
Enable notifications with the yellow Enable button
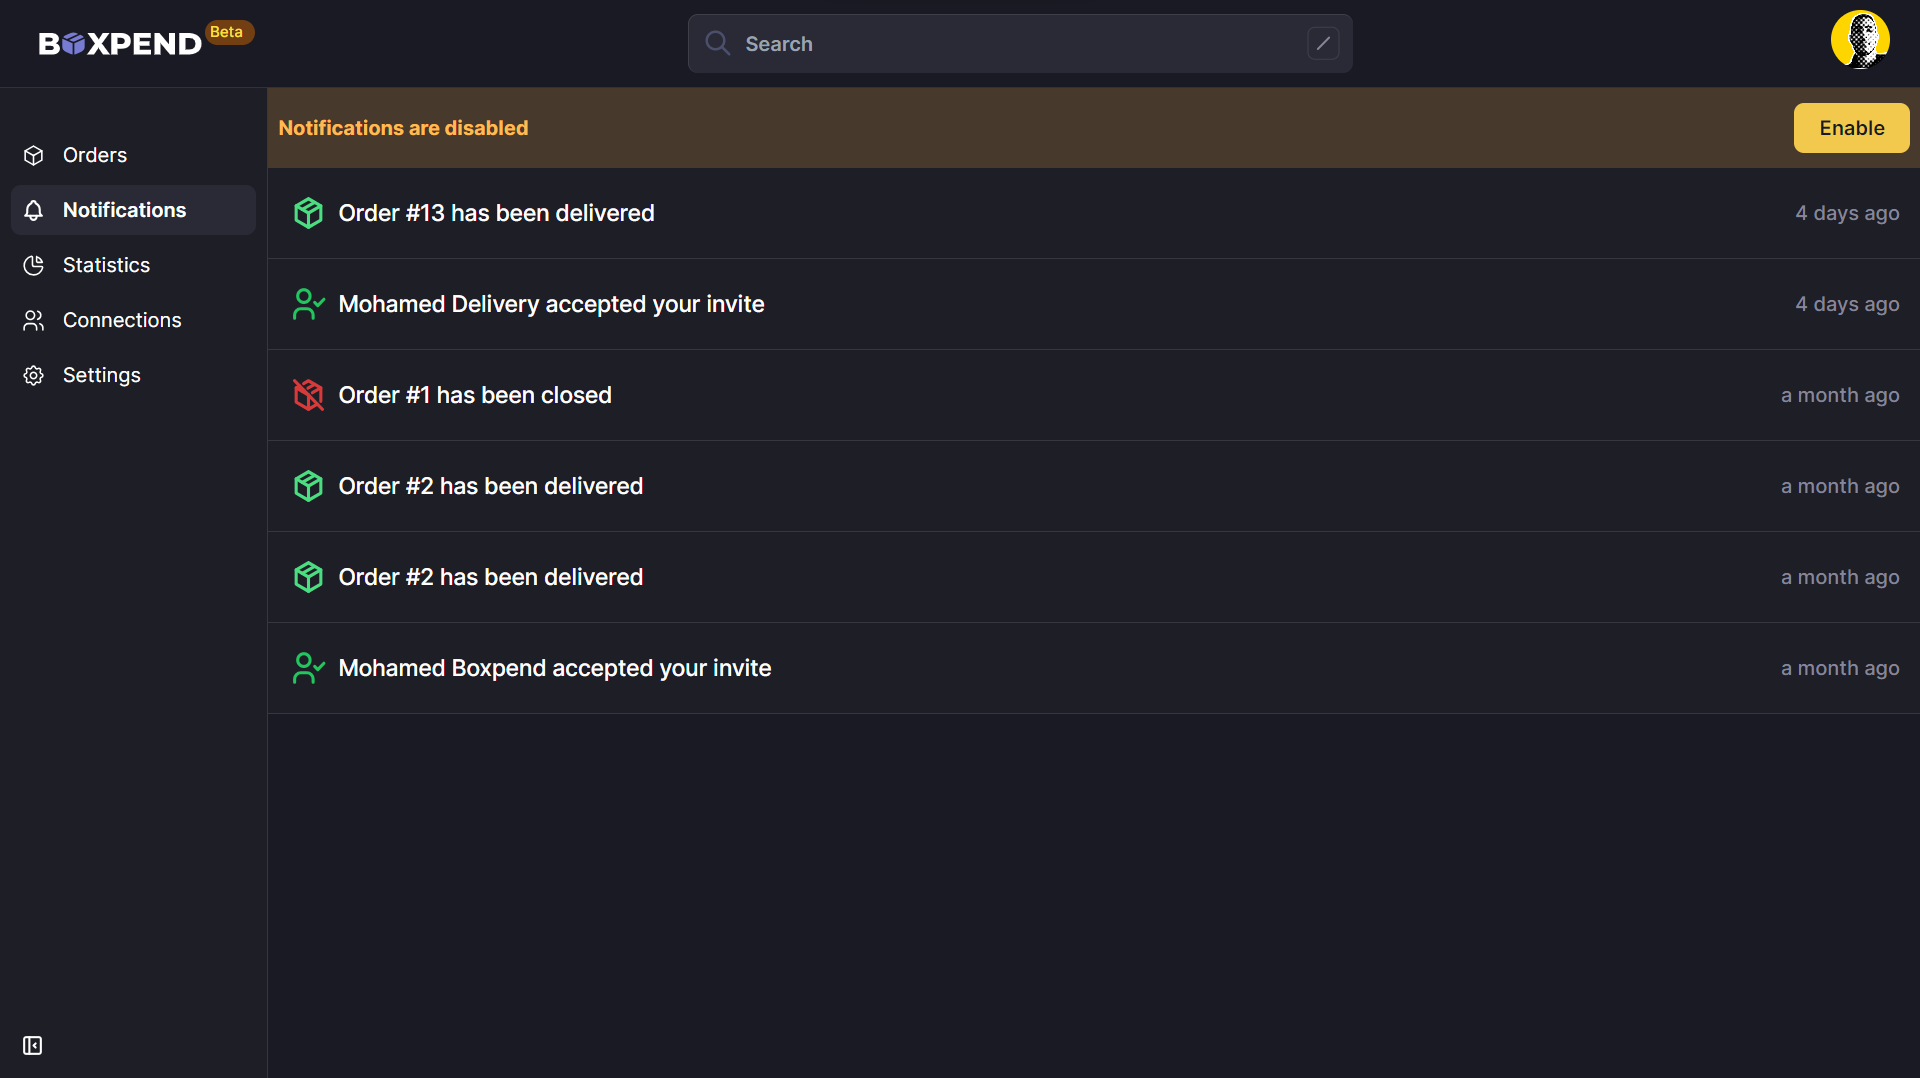[x=1851, y=128]
